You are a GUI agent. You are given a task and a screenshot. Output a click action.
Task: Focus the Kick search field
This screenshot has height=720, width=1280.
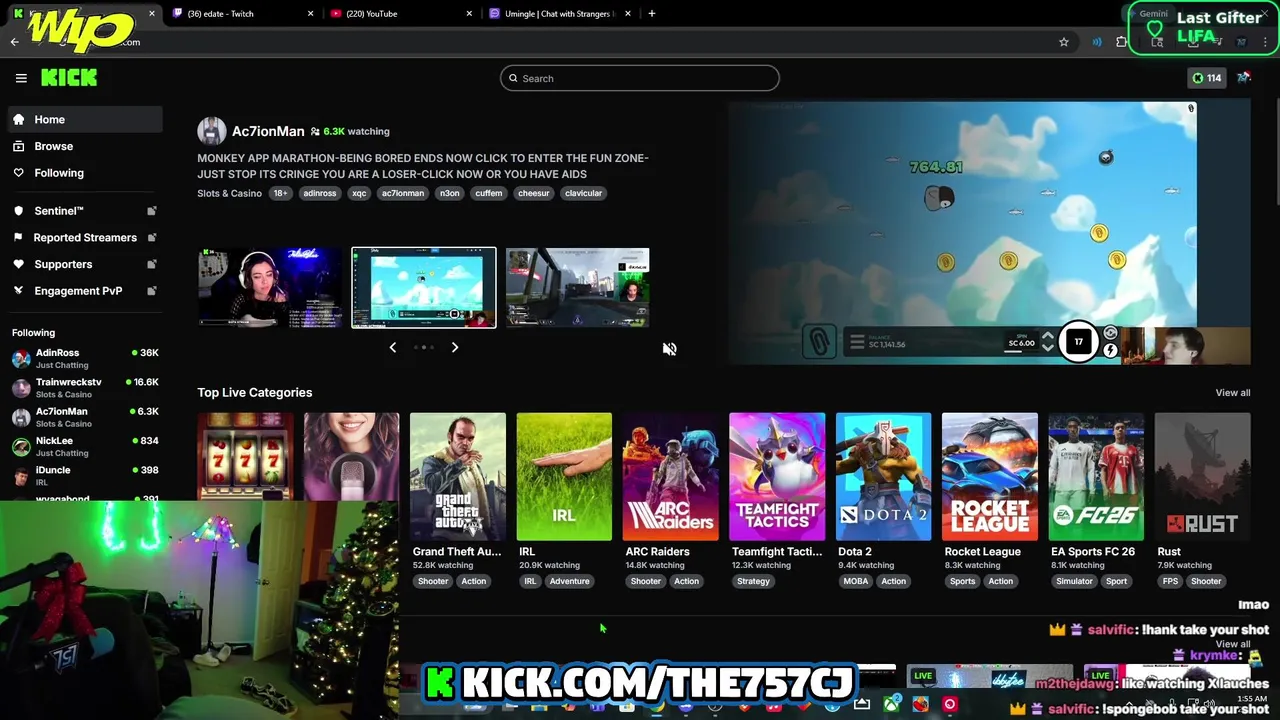coord(640,78)
